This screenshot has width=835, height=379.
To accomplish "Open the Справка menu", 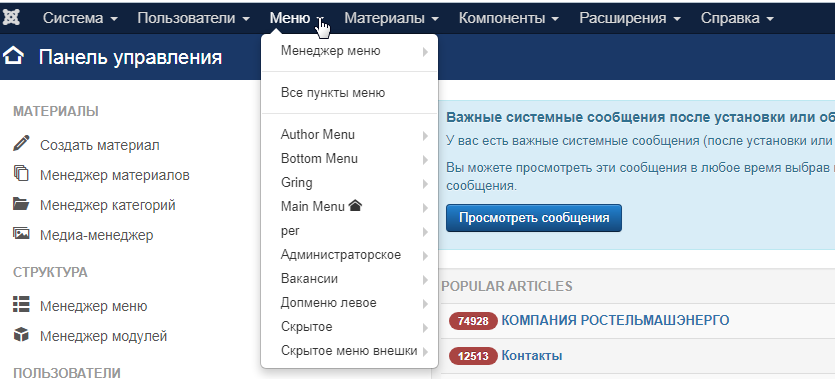I will (x=737, y=18).
